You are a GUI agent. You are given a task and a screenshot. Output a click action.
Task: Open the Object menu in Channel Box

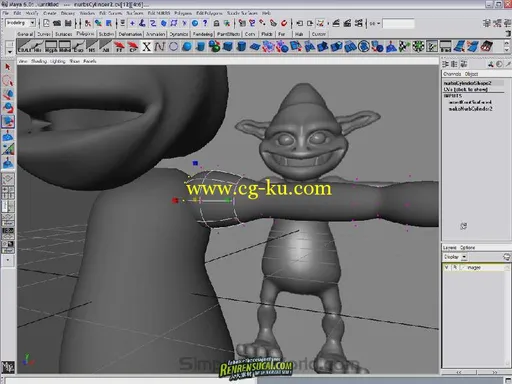point(471,74)
